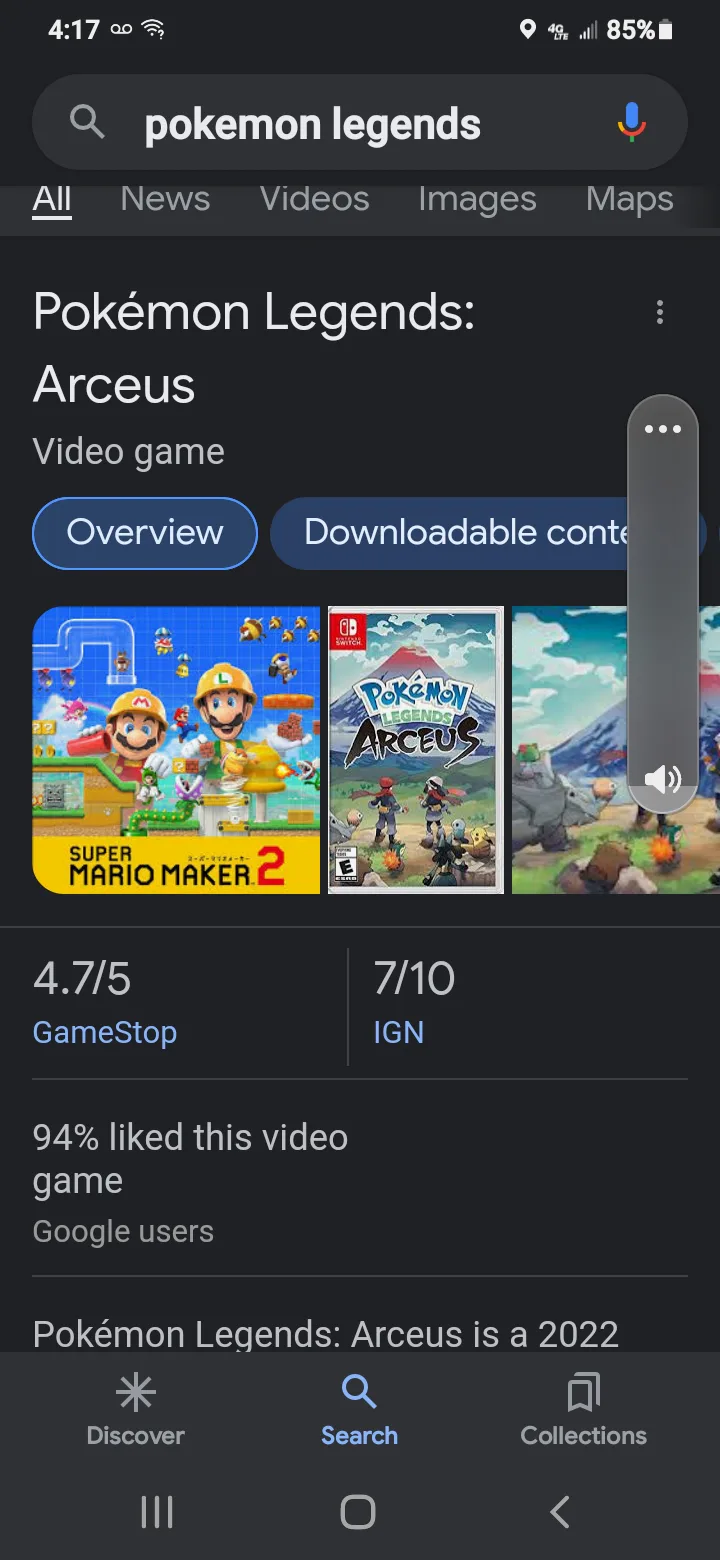This screenshot has height=1560, width=720.
Task: Switch to the News results tab
Action: click(165, 199)
